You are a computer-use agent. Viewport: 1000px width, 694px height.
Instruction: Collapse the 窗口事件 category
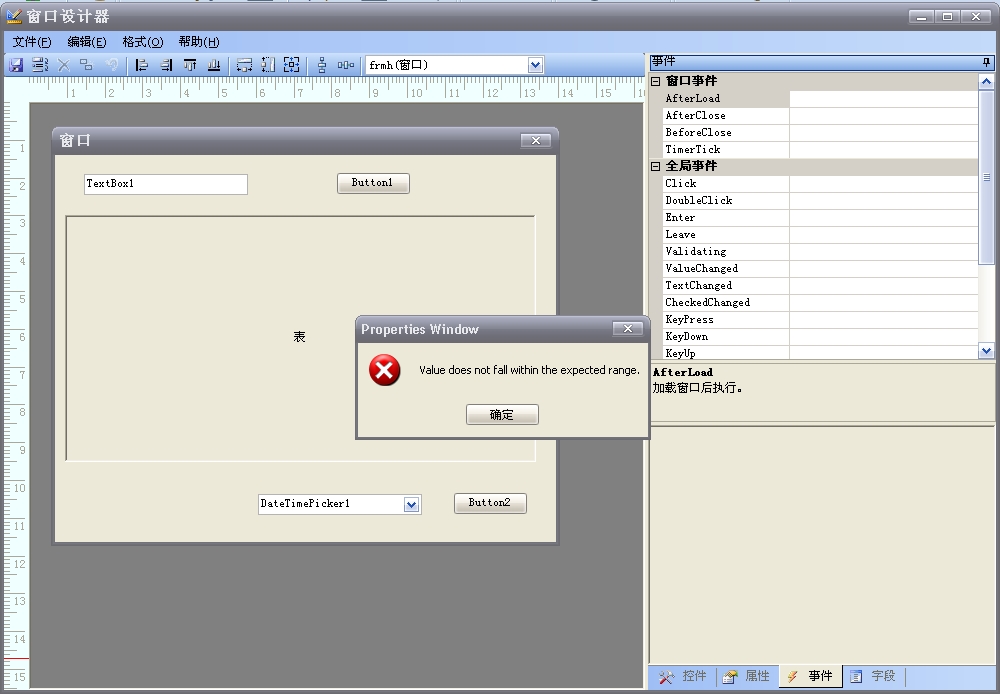coord(656,81)
